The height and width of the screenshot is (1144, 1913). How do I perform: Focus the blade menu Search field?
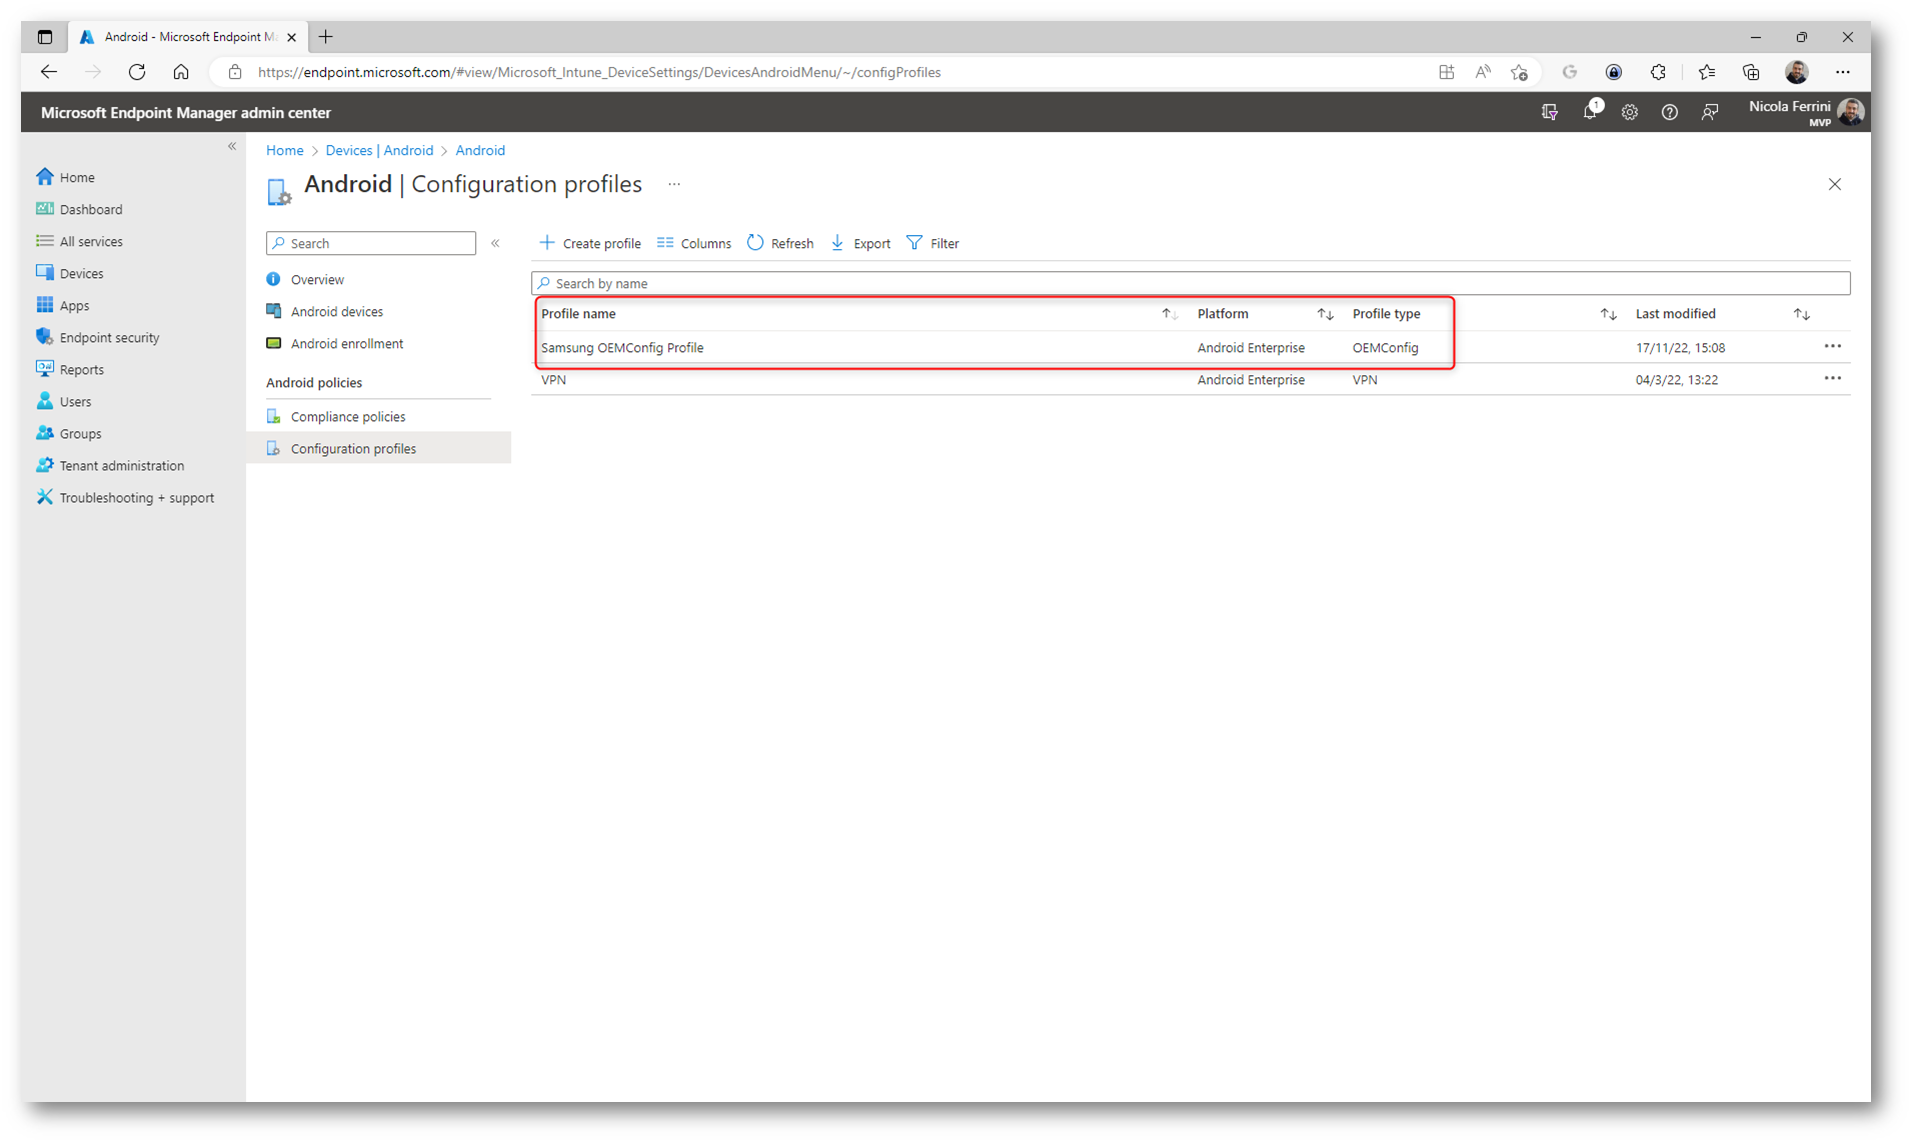(x=371, y=243)
